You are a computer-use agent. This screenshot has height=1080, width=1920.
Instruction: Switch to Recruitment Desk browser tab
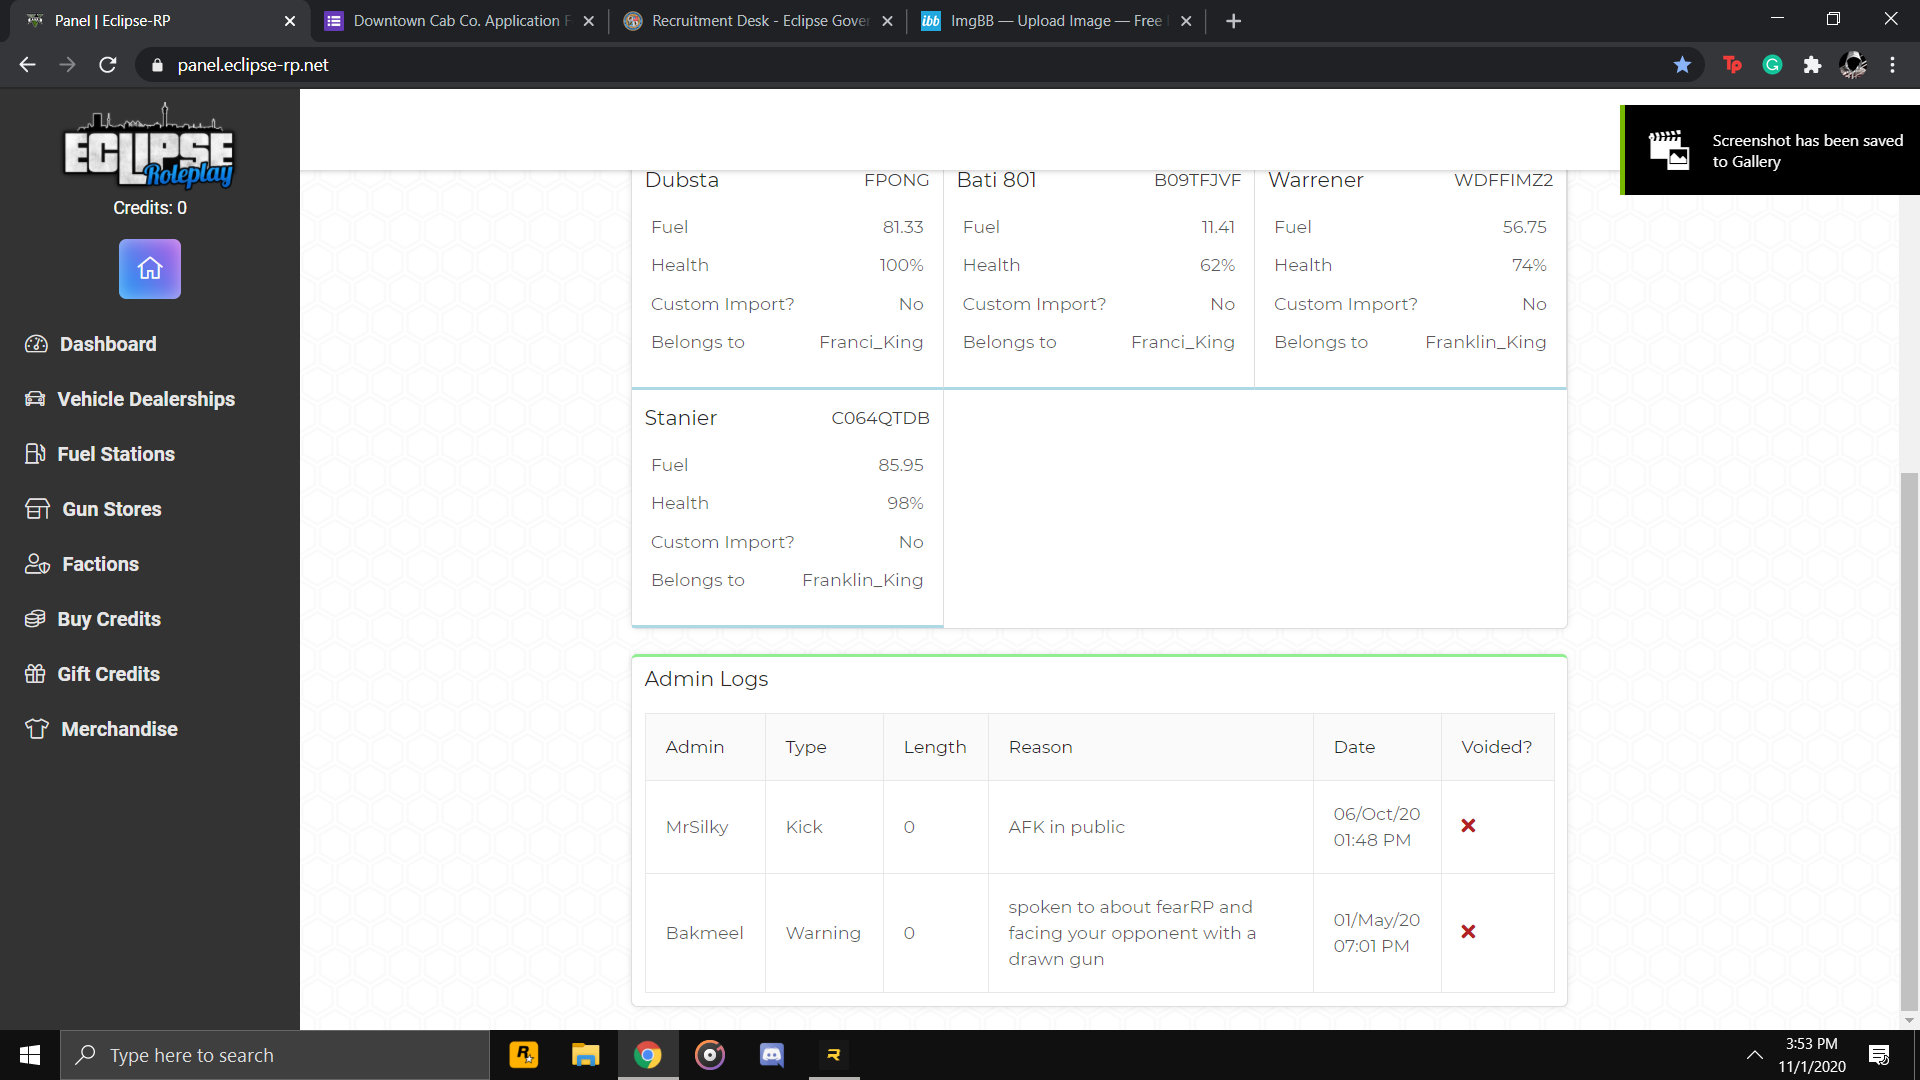(758, 21)
